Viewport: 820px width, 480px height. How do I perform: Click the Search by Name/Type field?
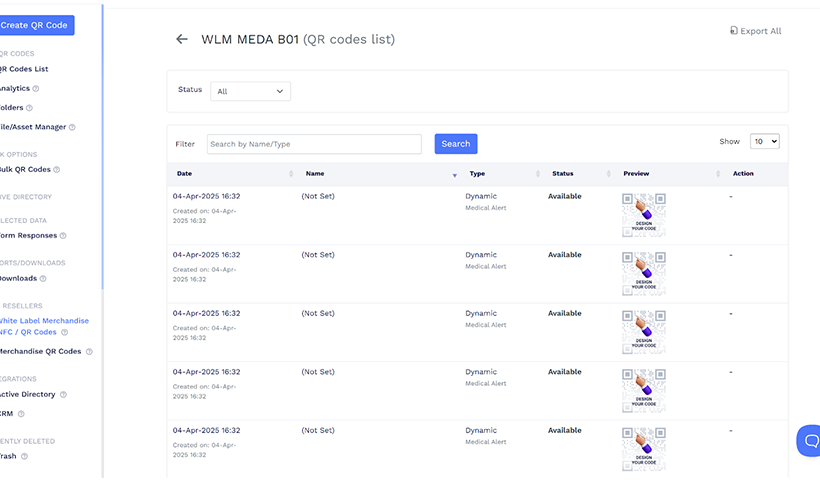point(314,144)
